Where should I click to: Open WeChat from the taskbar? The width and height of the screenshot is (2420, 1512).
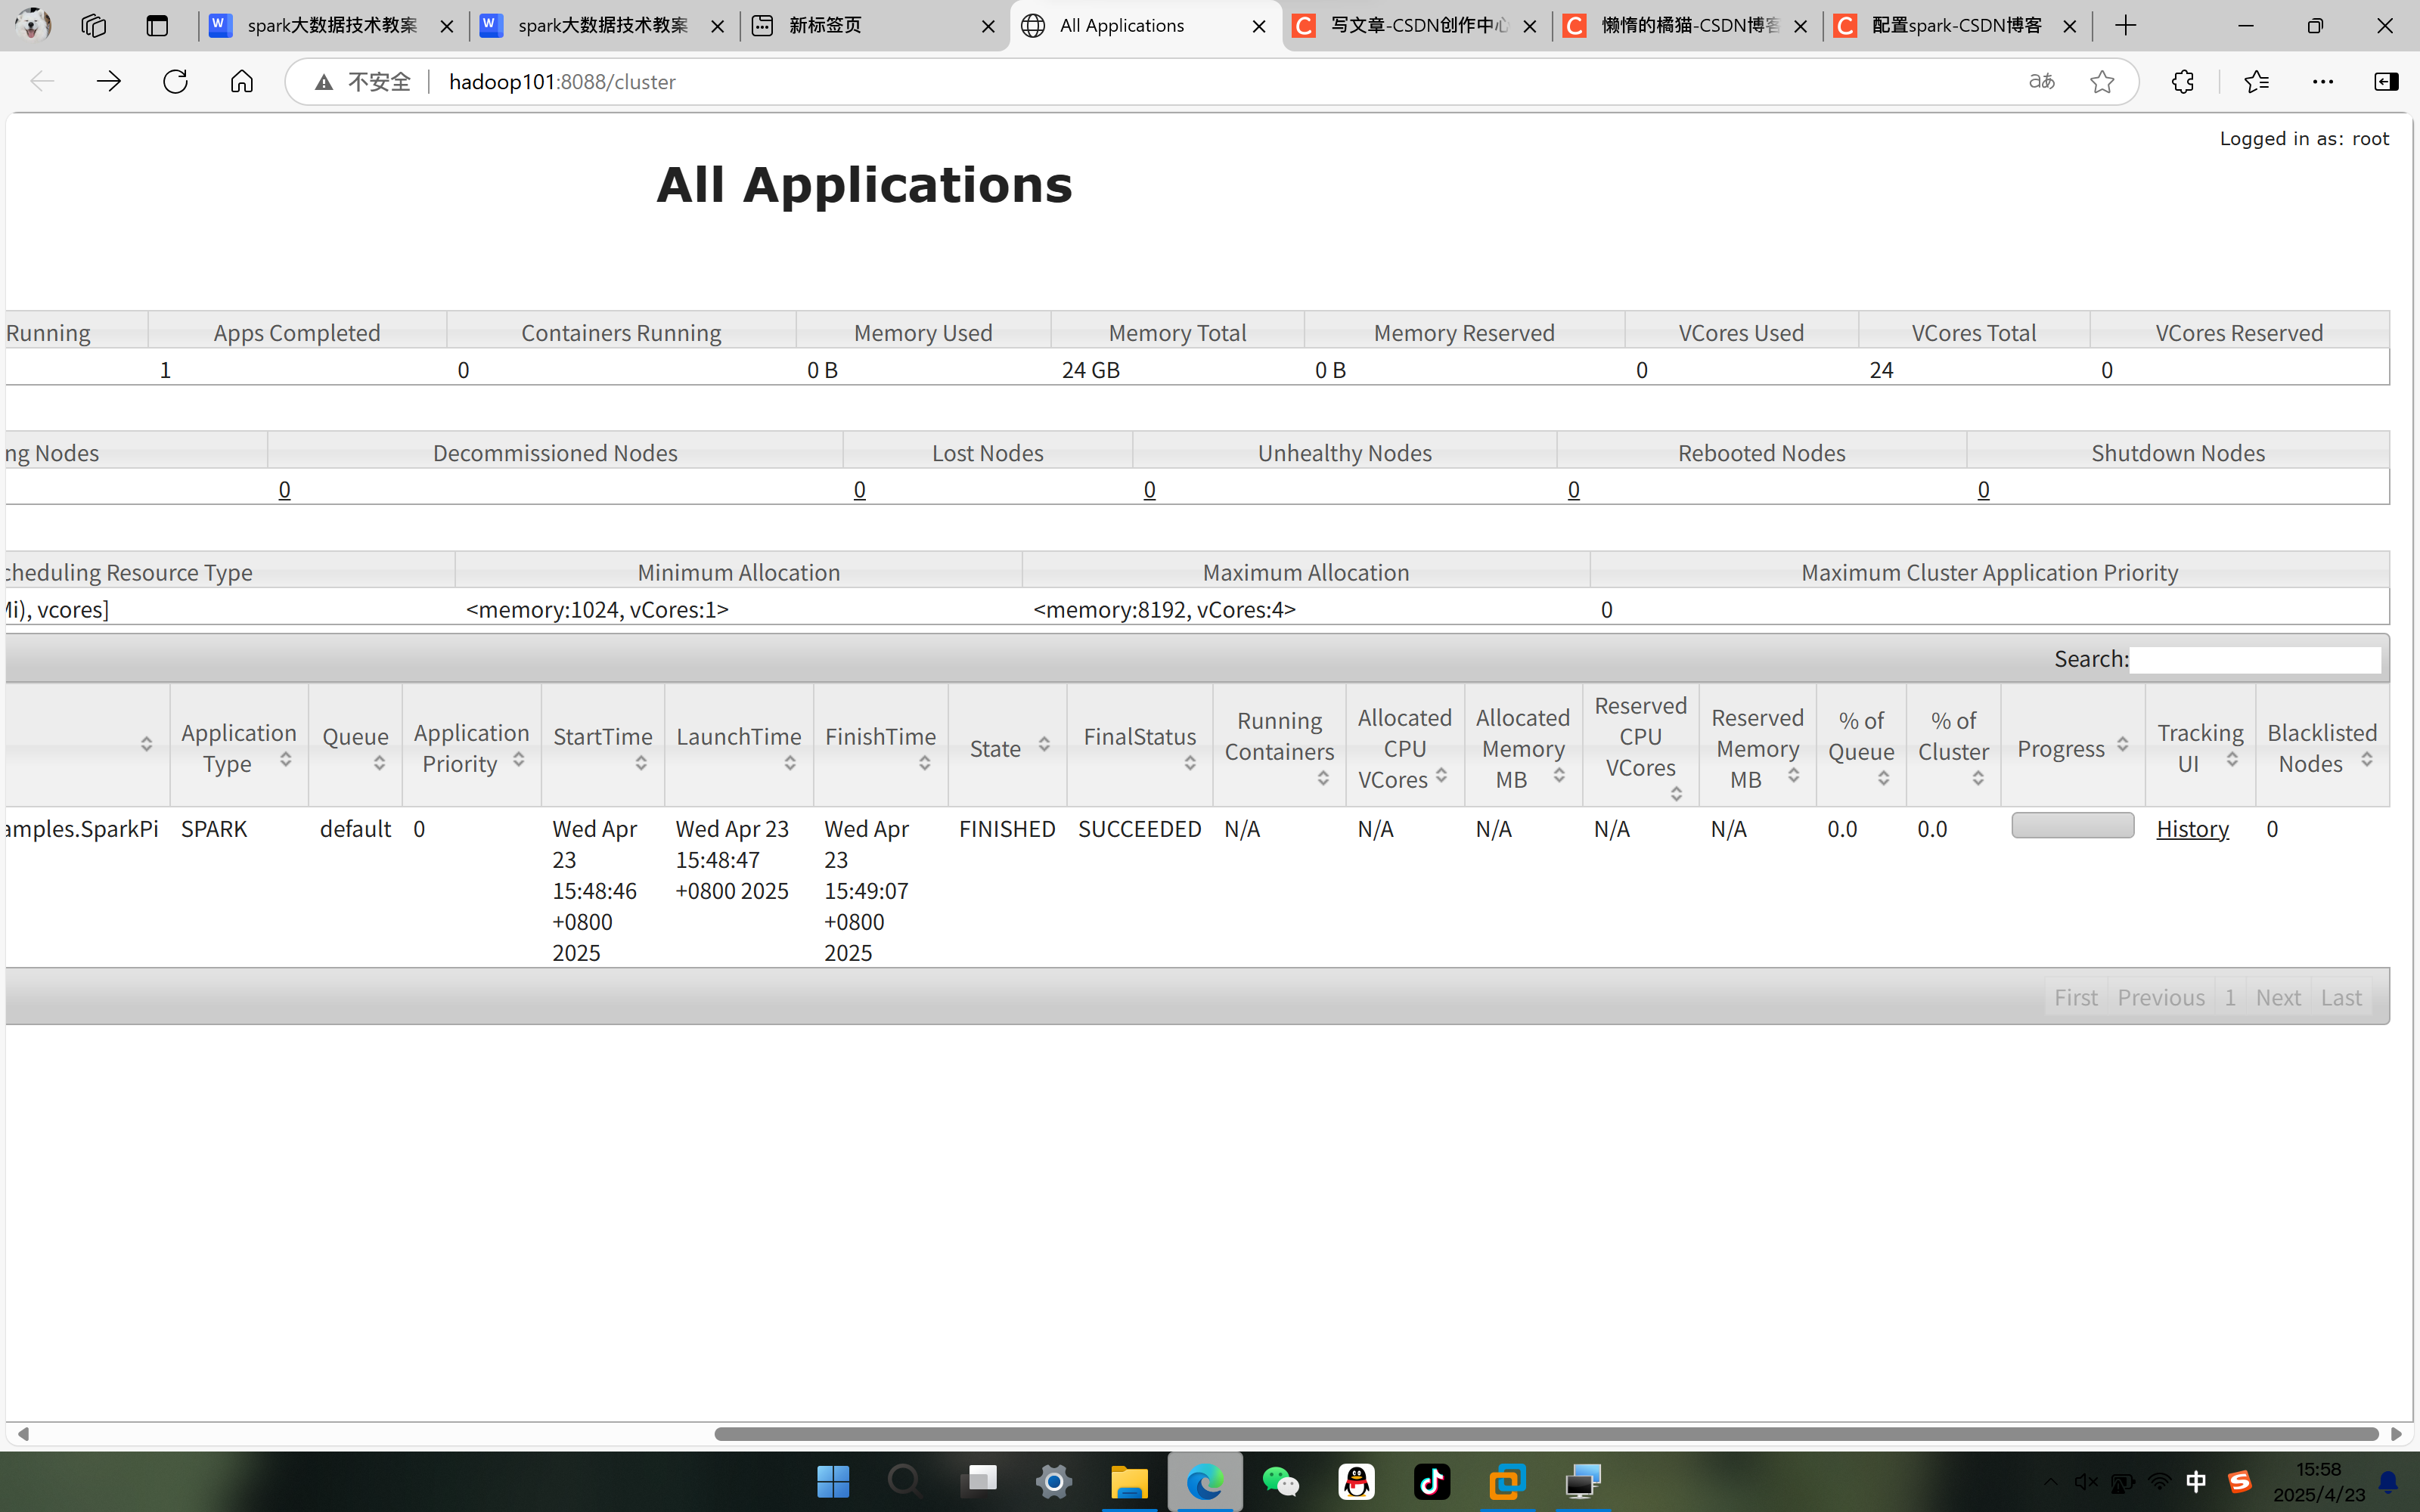coord(1280,1481)
